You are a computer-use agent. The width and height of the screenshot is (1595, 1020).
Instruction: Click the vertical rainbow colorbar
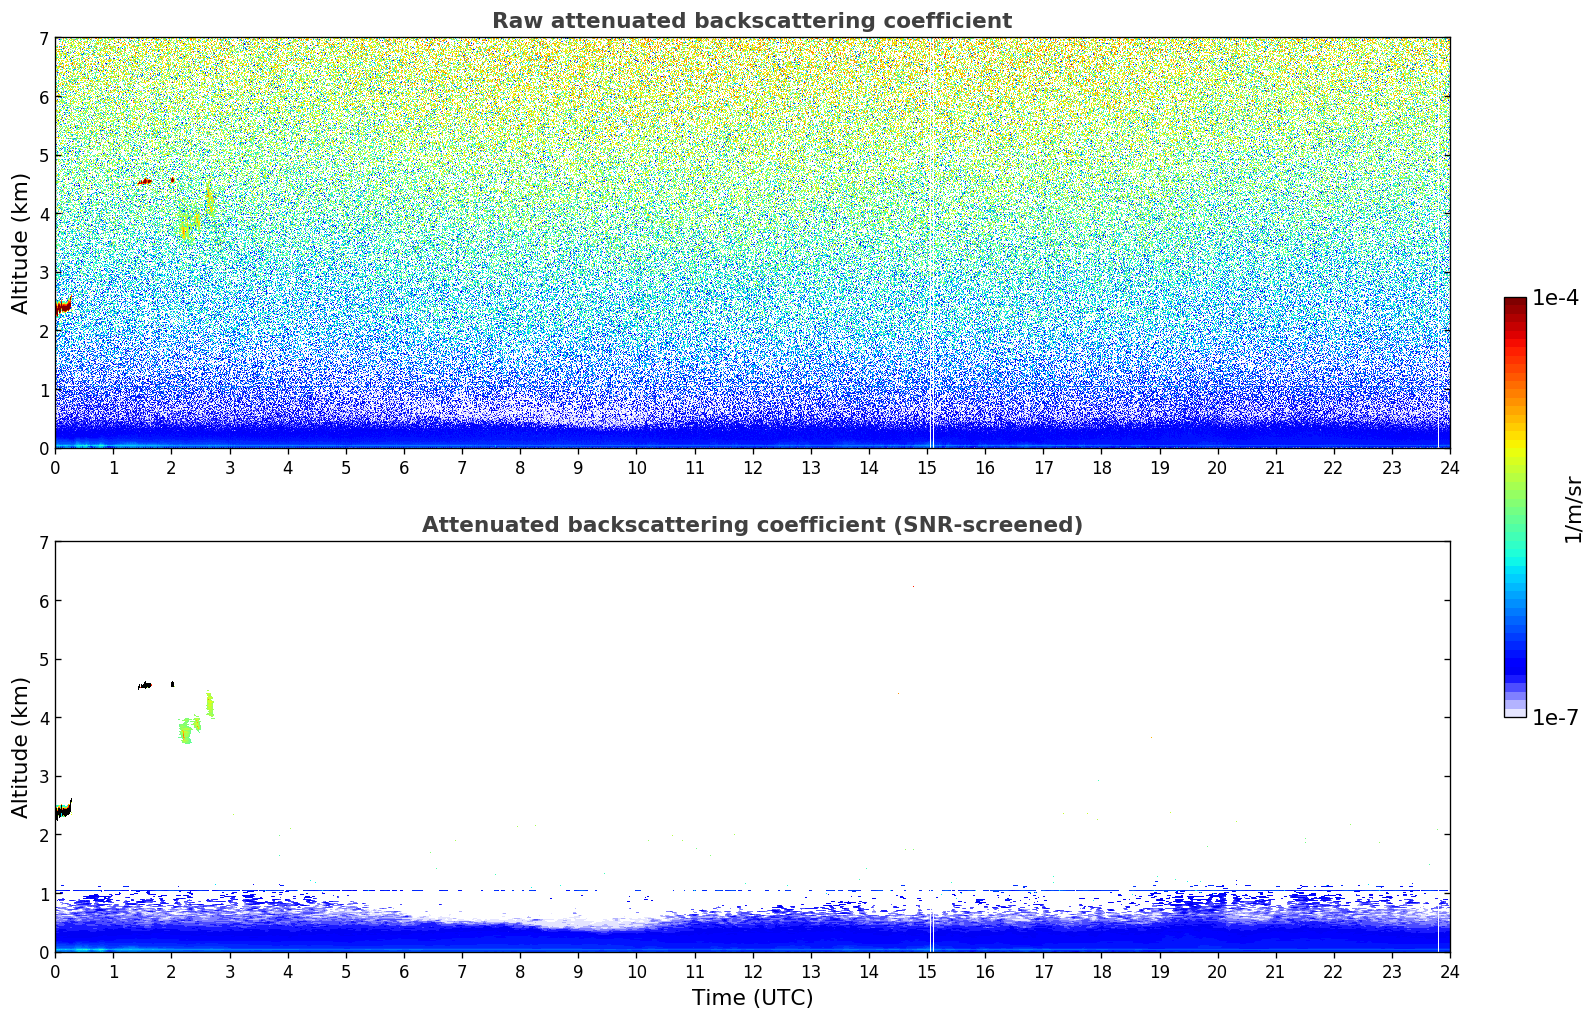pos(1515,507)
